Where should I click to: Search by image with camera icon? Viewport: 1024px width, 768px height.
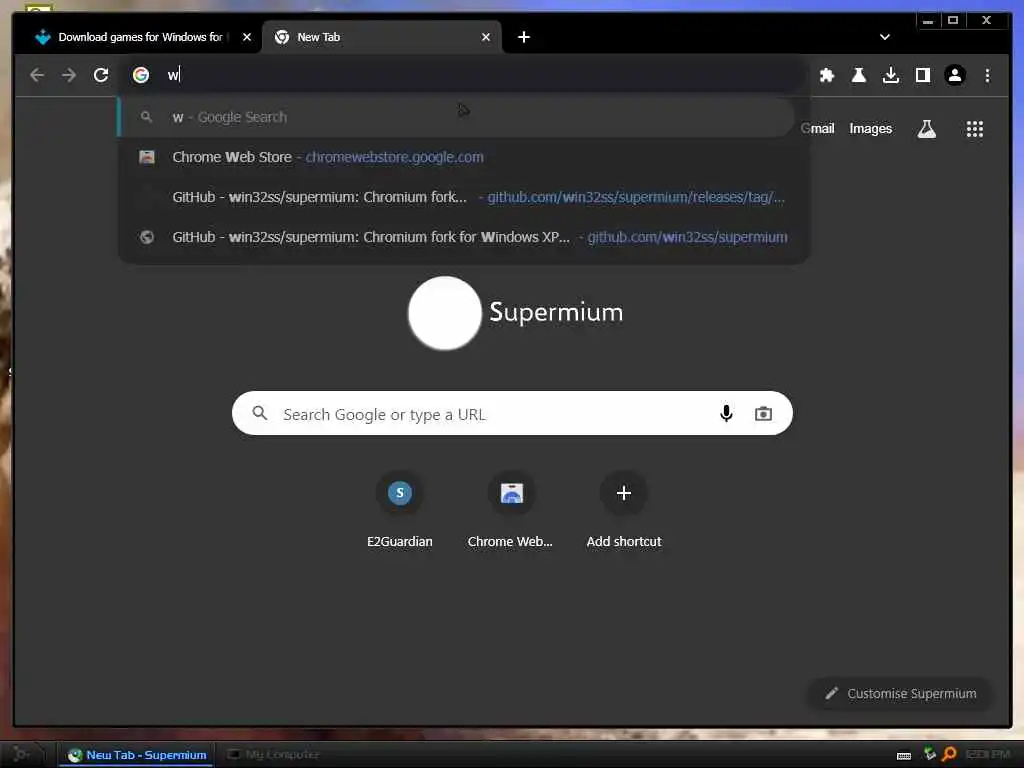763,413
